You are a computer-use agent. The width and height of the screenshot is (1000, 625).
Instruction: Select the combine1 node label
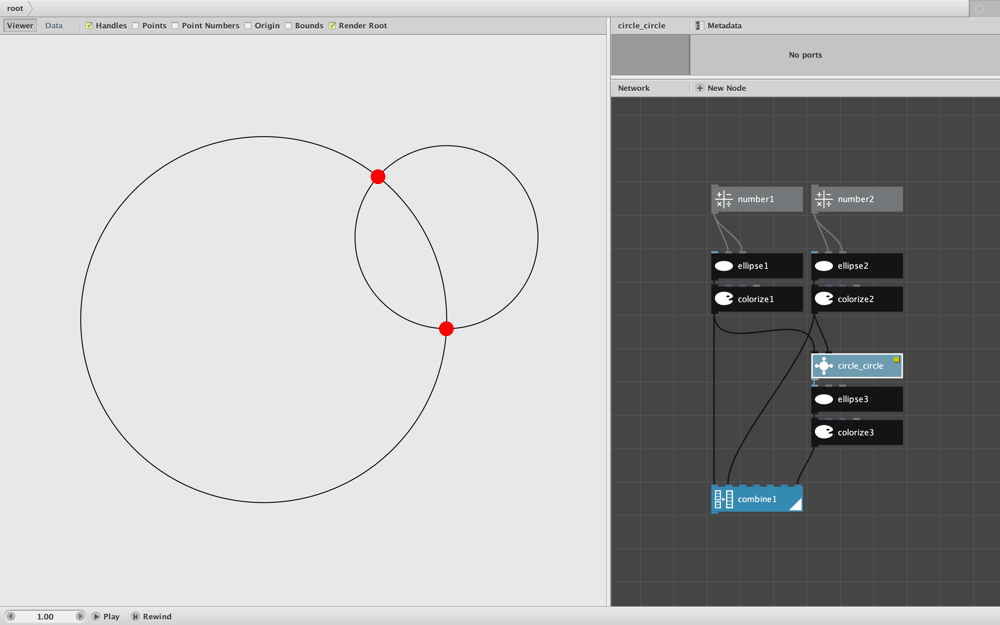pos(757,499)
